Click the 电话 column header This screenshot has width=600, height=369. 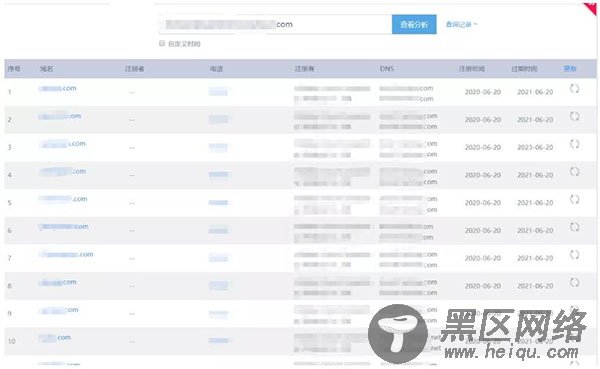pos(217,69)
